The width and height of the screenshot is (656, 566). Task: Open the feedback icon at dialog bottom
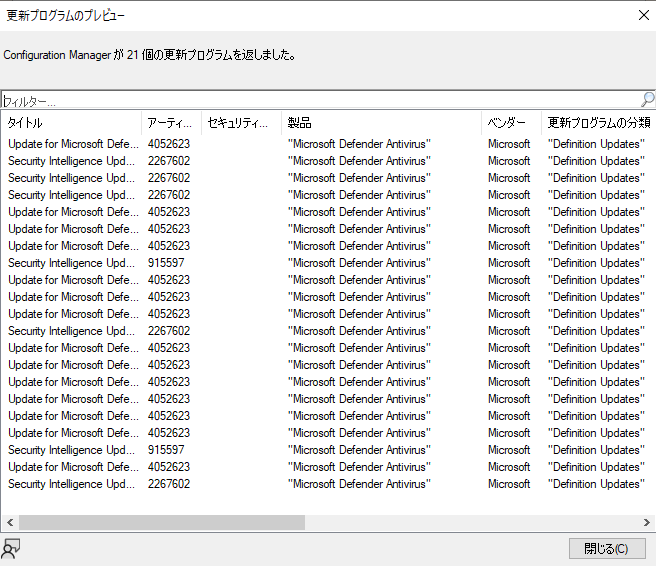click(11, 549)
